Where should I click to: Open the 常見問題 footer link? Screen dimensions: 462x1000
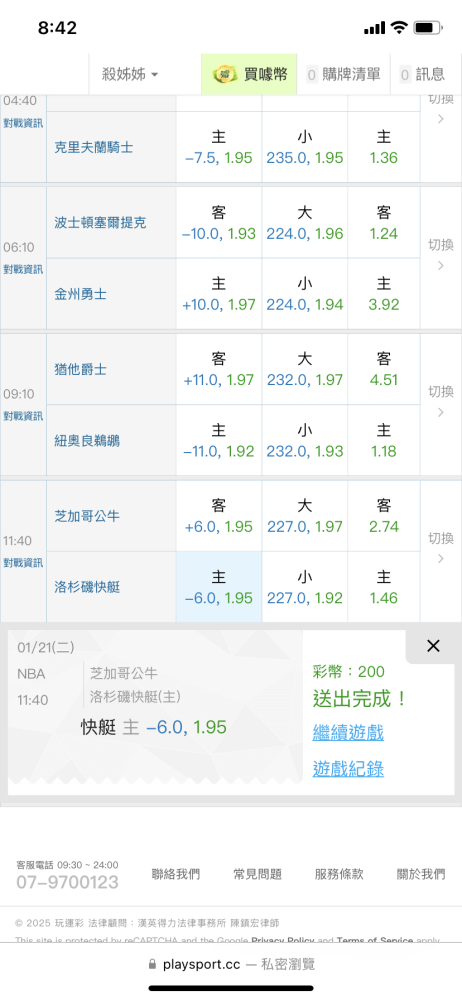coord(257,874)
